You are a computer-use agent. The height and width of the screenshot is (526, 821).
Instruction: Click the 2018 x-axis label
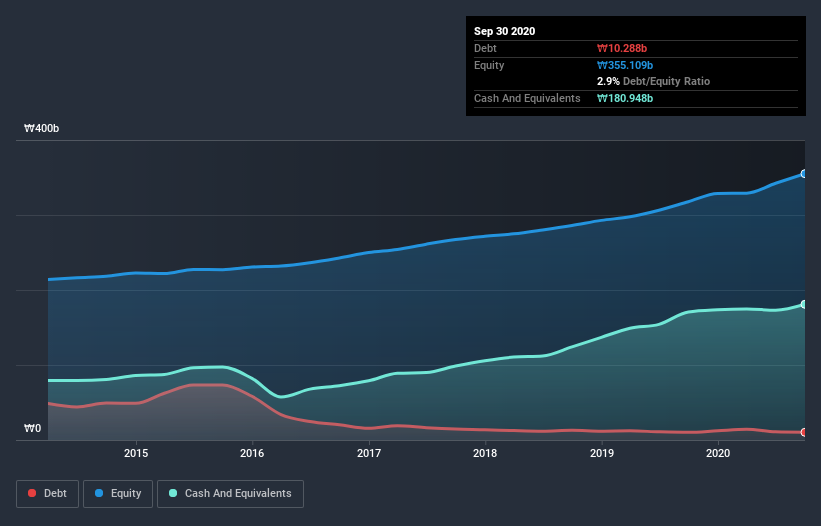485,453
